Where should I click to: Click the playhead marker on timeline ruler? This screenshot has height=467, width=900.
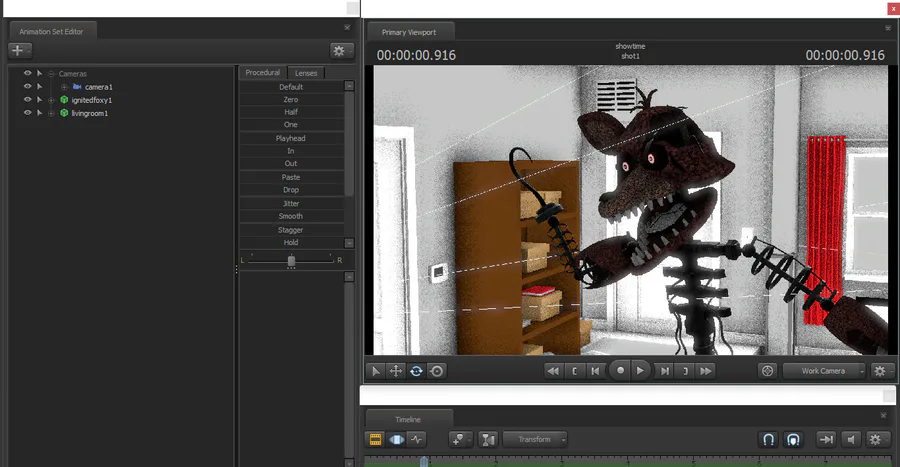(x=424, y=461)
